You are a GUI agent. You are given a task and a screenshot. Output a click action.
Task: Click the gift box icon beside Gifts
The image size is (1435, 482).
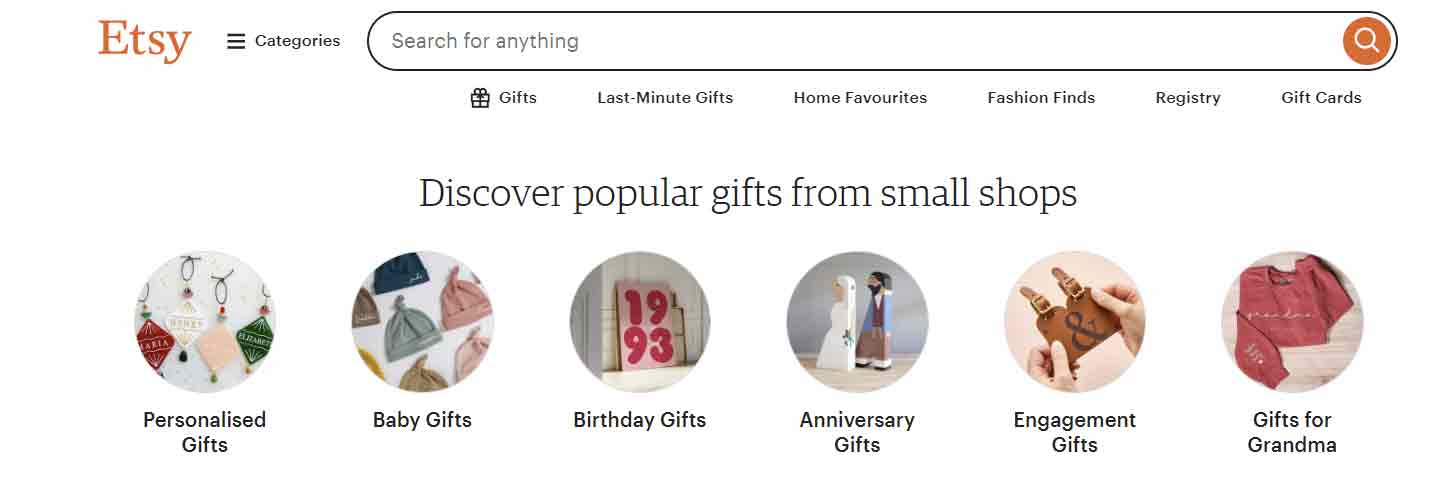click(x=480, y=98)
